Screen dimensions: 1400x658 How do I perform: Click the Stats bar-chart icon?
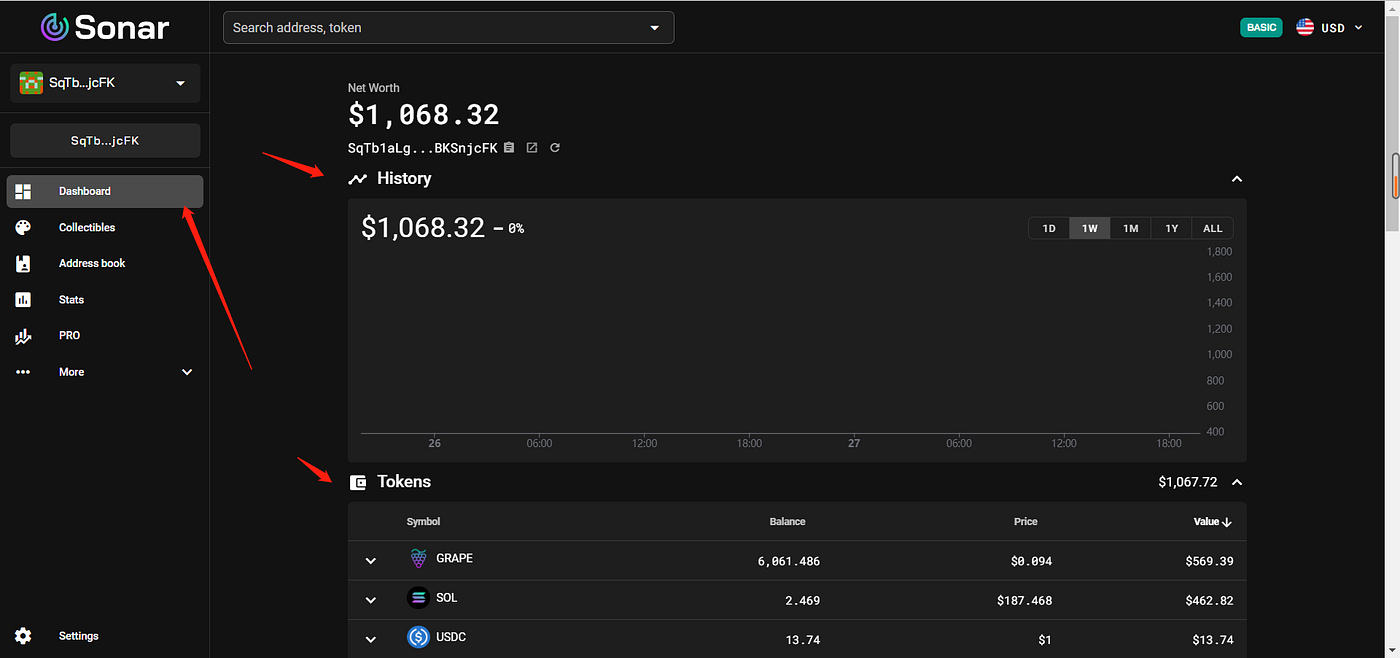24,300
